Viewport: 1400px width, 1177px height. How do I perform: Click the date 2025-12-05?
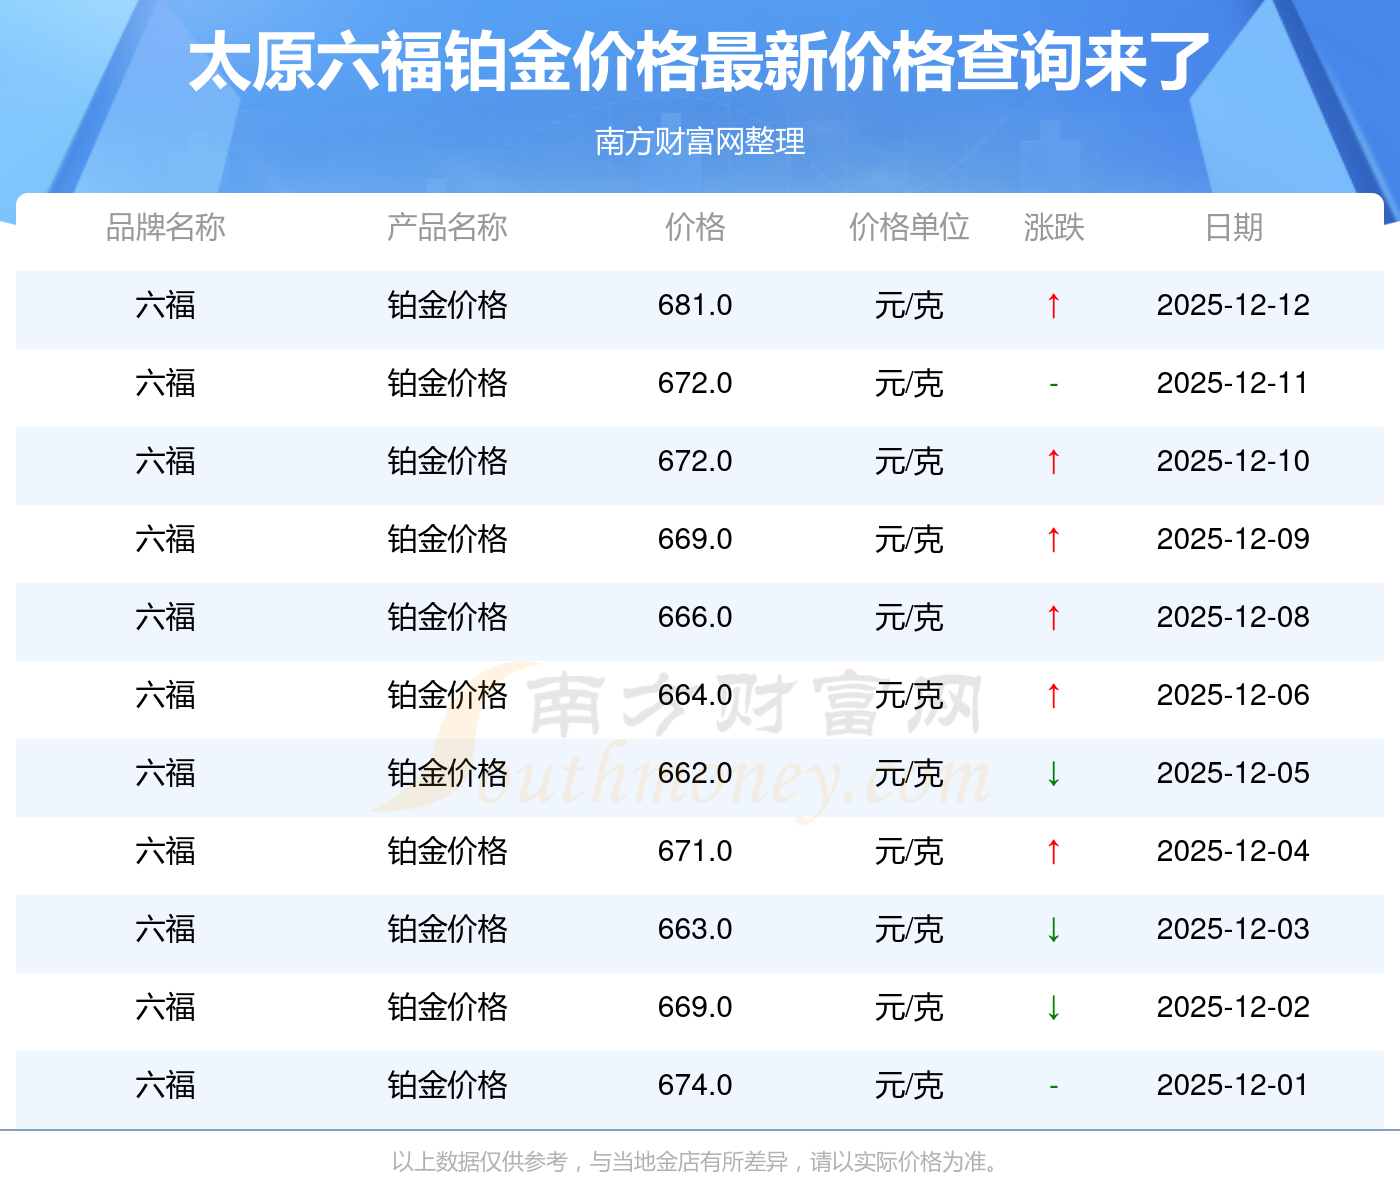(1233, 773)
